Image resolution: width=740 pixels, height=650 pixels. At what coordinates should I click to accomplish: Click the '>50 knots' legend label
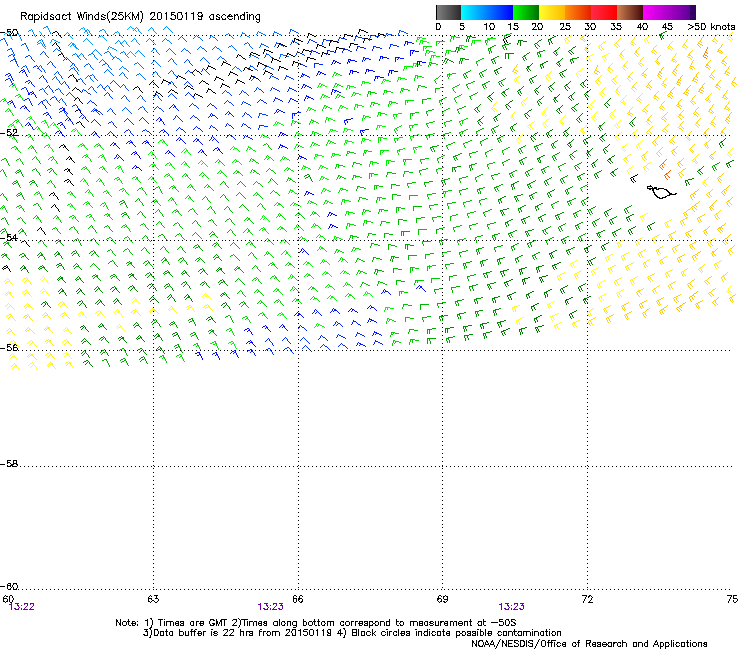(x=711, y=27)
